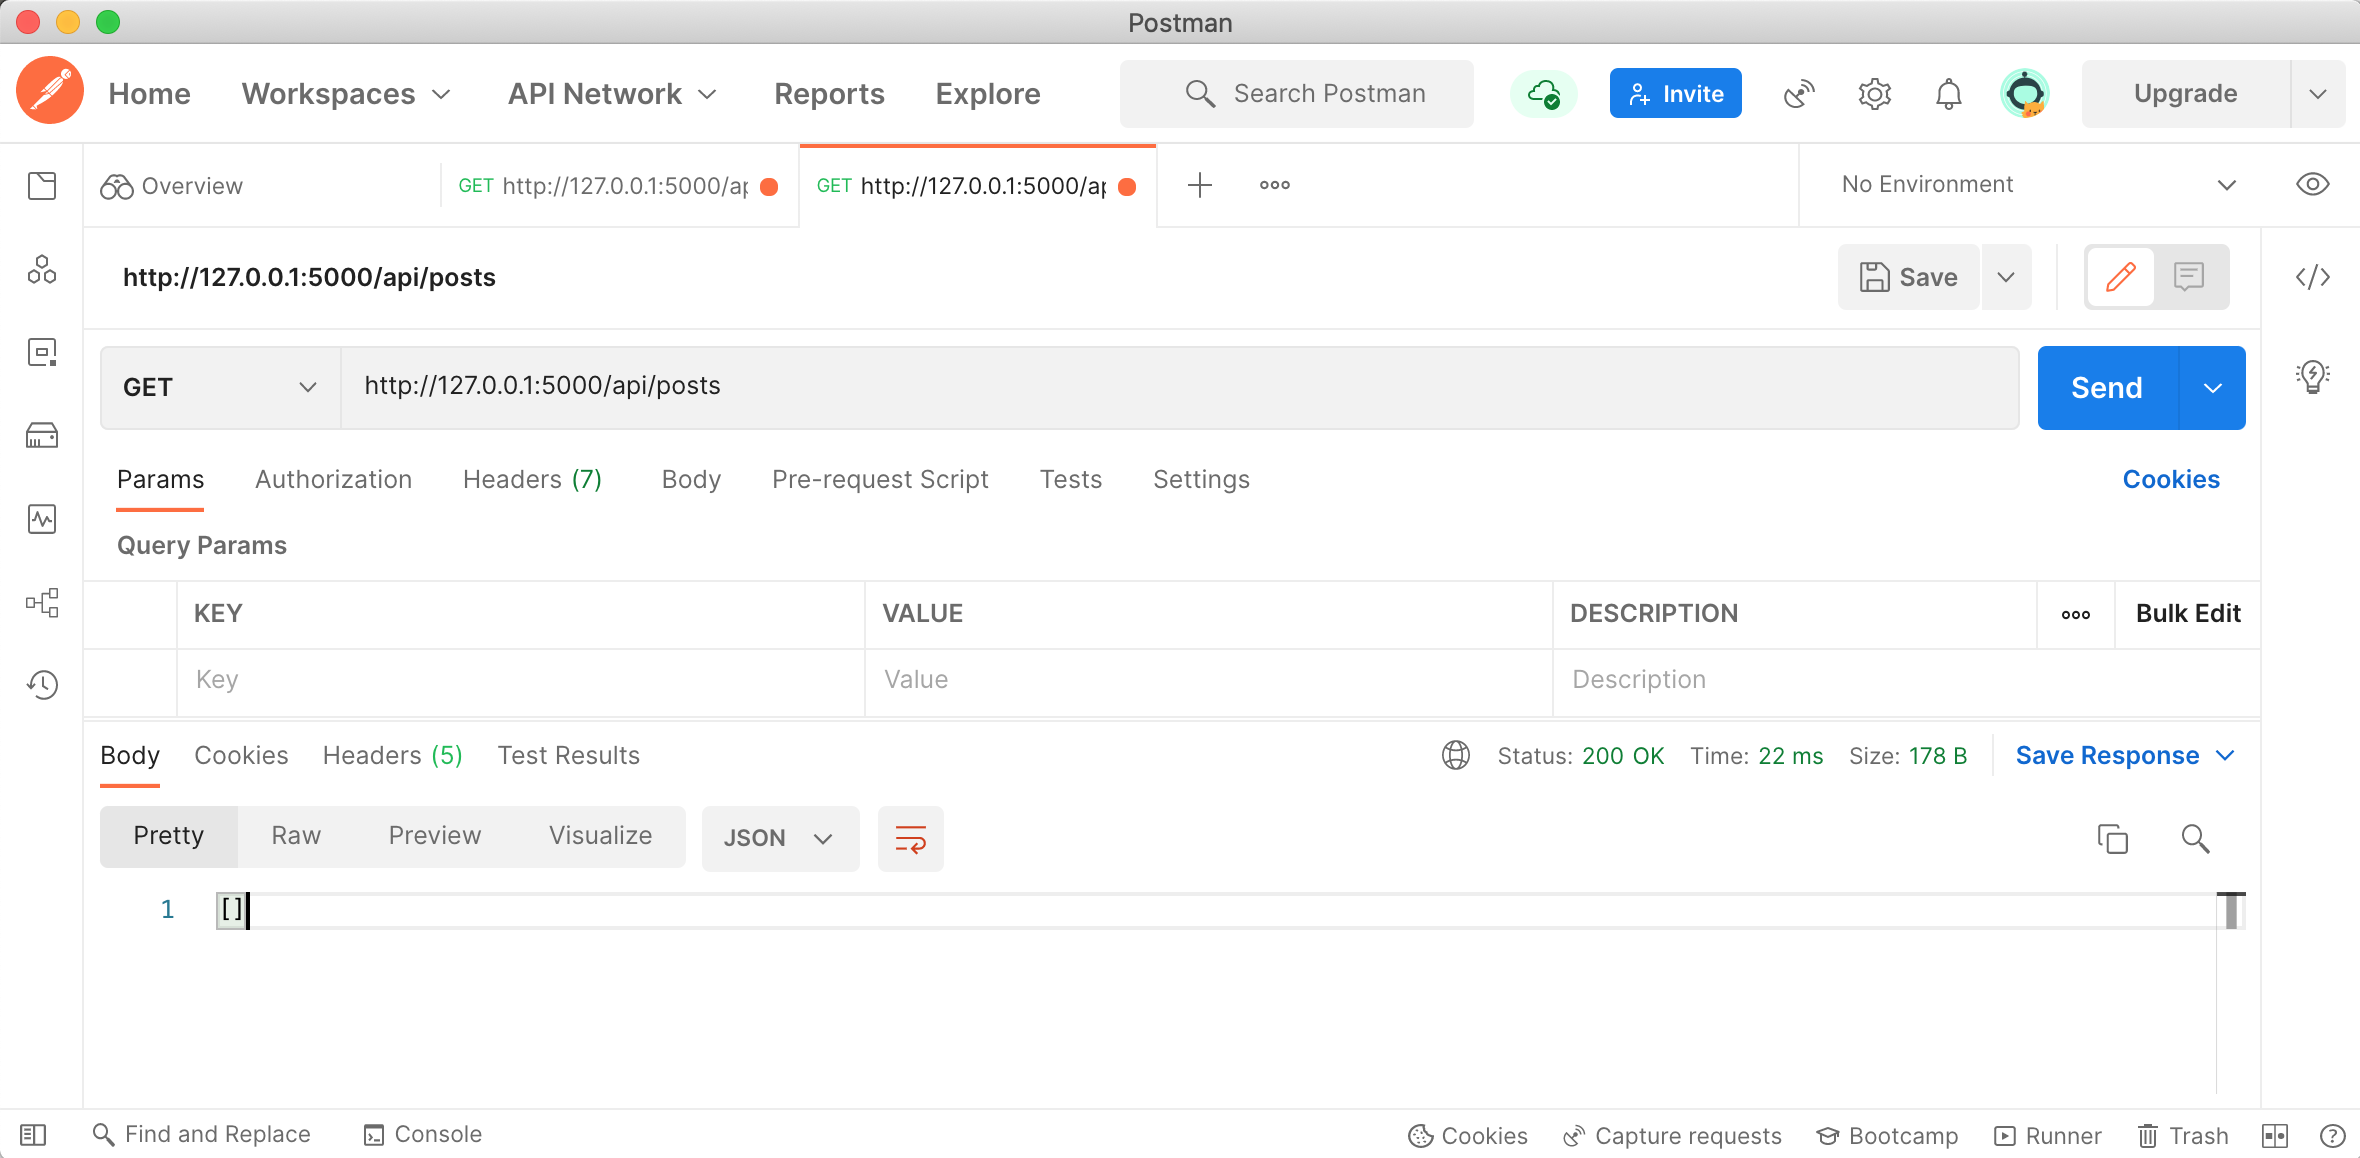The width and height of the screenshot is (2360, 1158).
Task: Focus the Search Postman field
Action: point(1297,94)
